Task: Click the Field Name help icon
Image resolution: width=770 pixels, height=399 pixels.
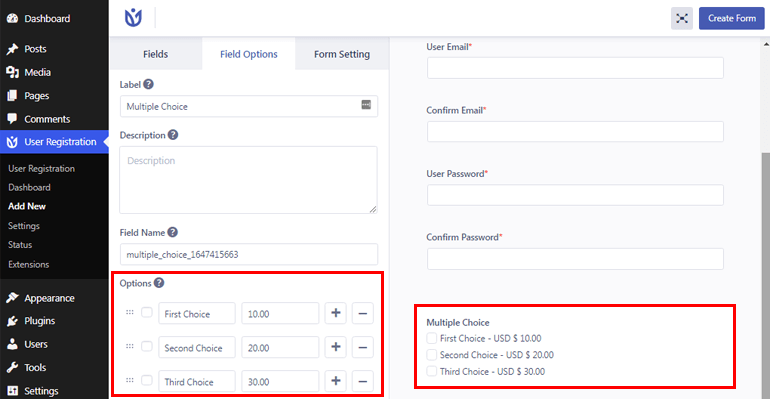Action: pos(172,232)
